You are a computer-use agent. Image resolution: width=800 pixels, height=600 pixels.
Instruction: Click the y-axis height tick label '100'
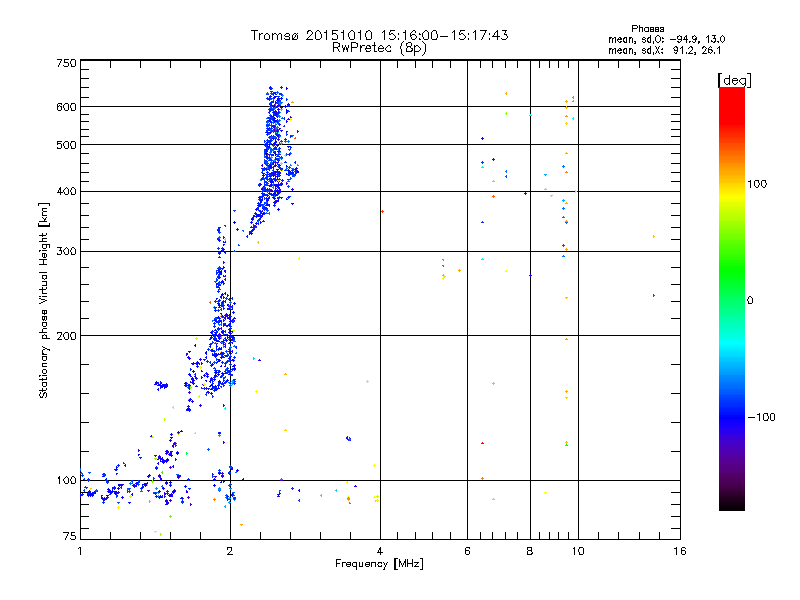pyautogui.click(x=66, y=481)
